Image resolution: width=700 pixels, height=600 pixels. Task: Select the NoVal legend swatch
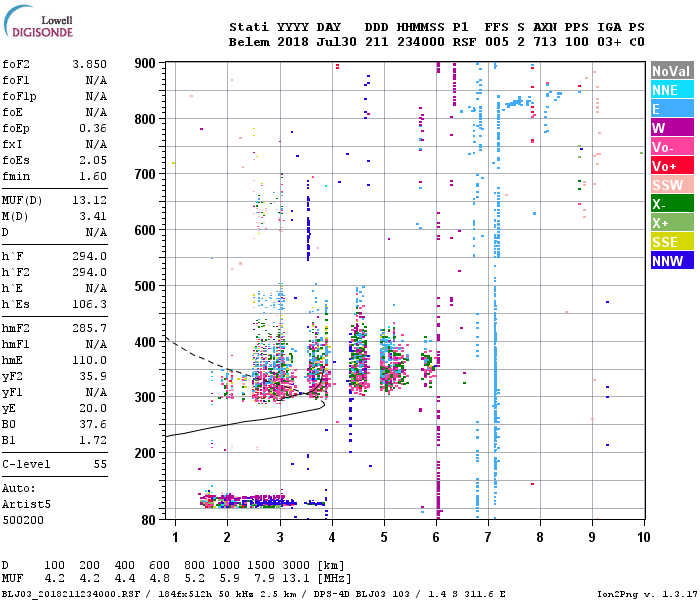(x=672, y=71)
